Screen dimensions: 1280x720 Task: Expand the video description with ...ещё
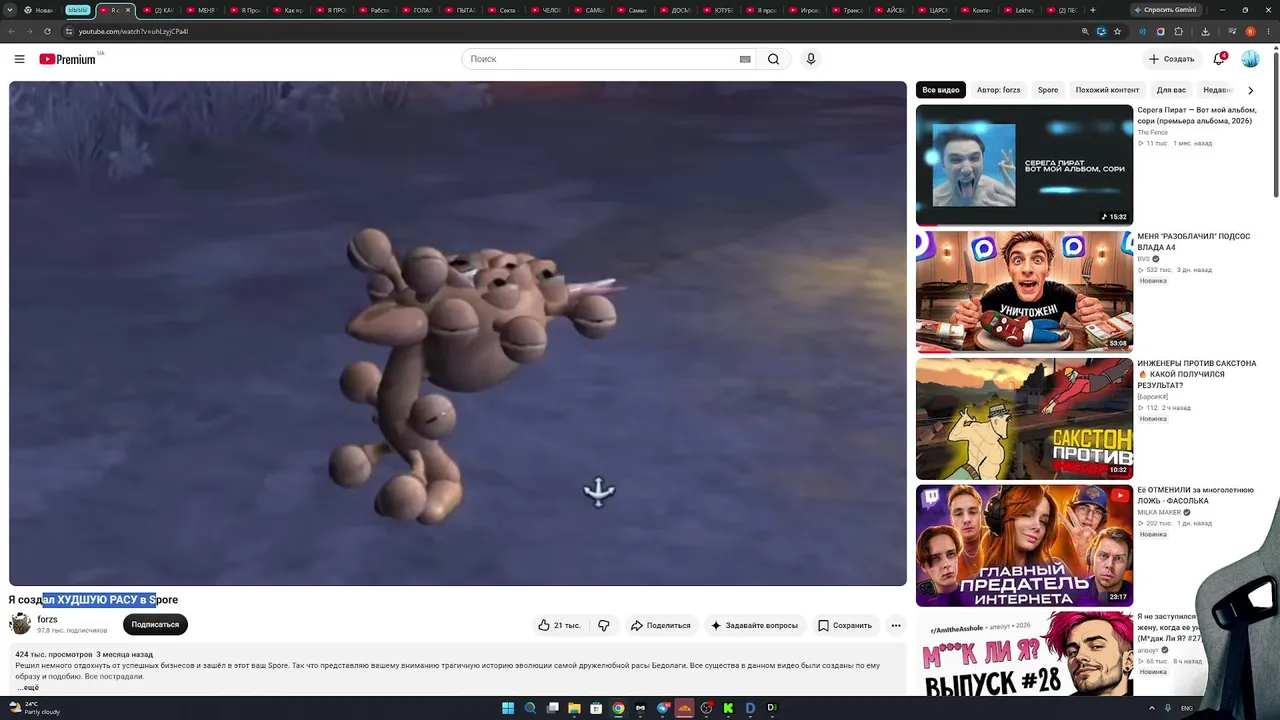point(28,687)
